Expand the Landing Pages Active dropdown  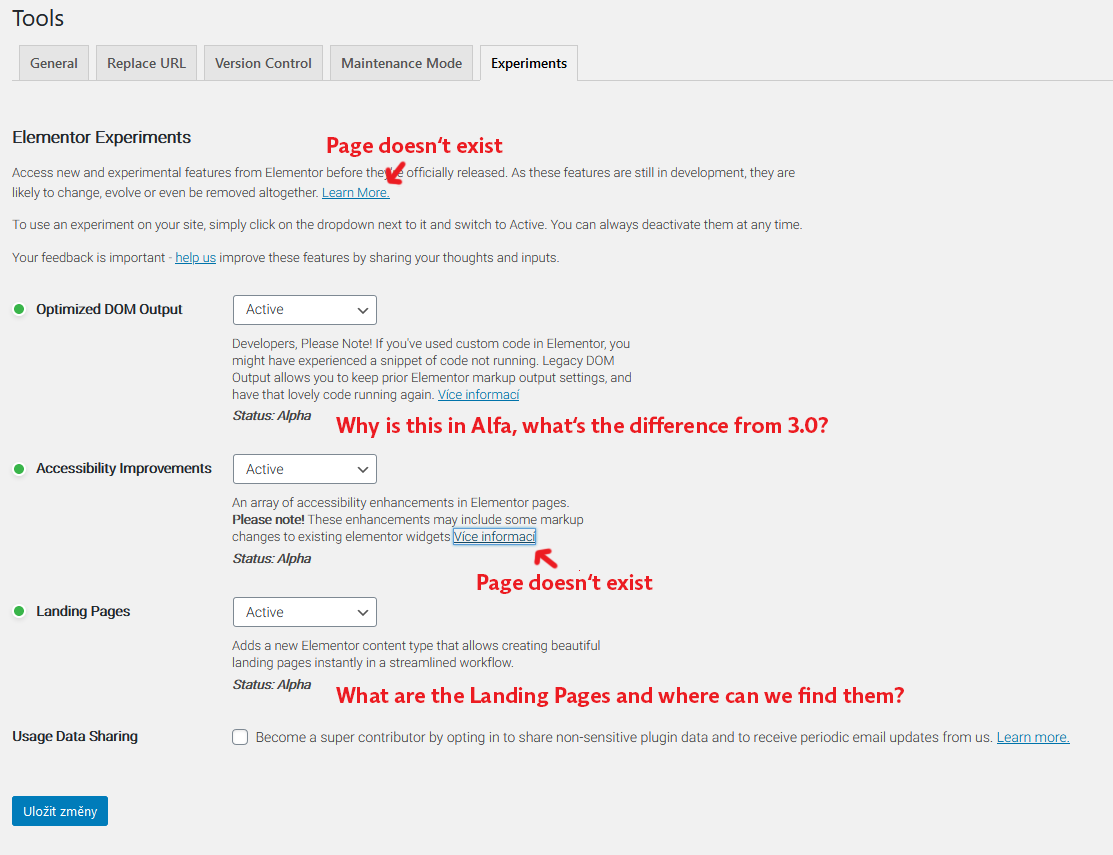pos(304,611)
